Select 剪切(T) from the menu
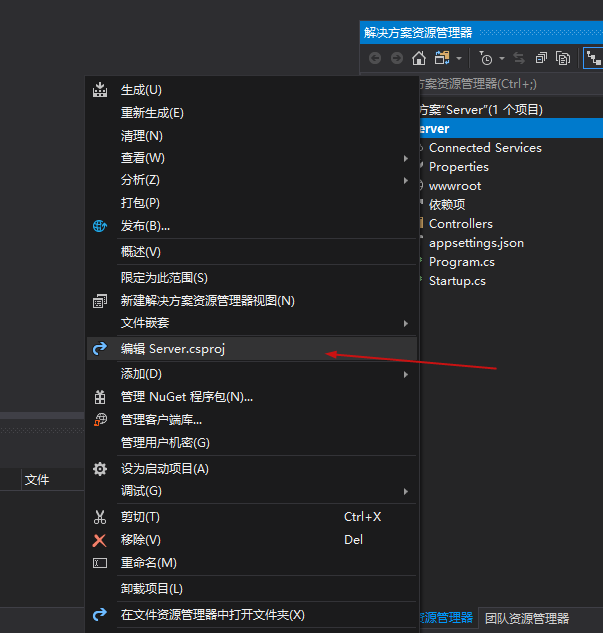Screen dimensions: 603x633 point(252,517)
